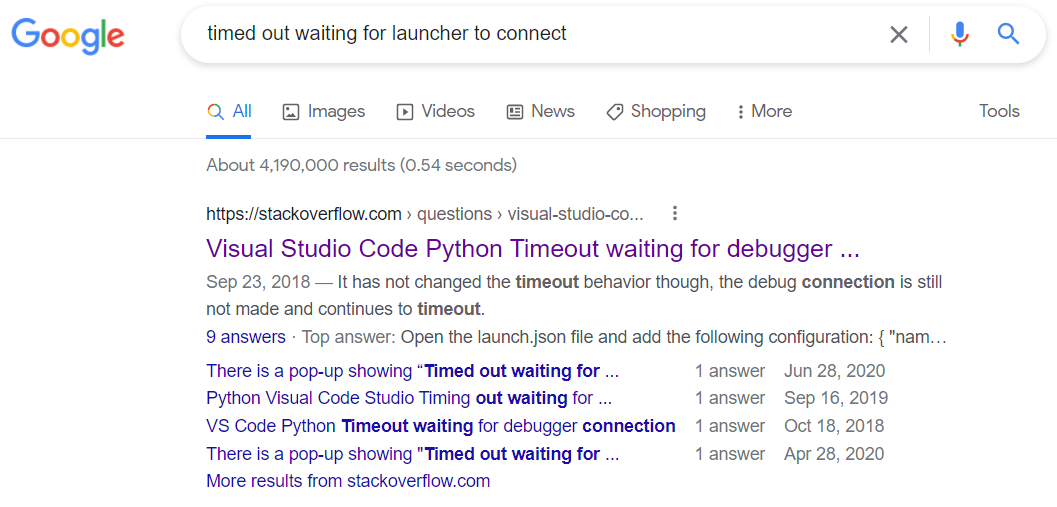Switch to Videos tab
Image resolution: width=1057 pixels, height=507 pixels.
435,111
